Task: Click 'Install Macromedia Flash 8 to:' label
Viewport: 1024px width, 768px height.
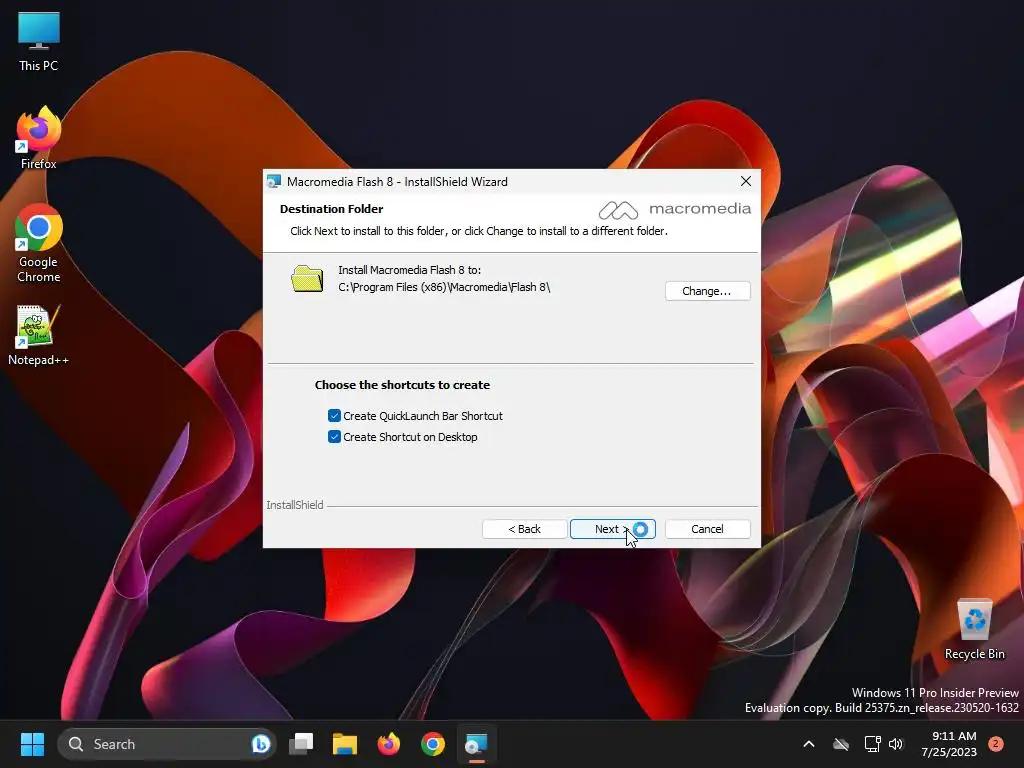Action: tap(409, 270)
